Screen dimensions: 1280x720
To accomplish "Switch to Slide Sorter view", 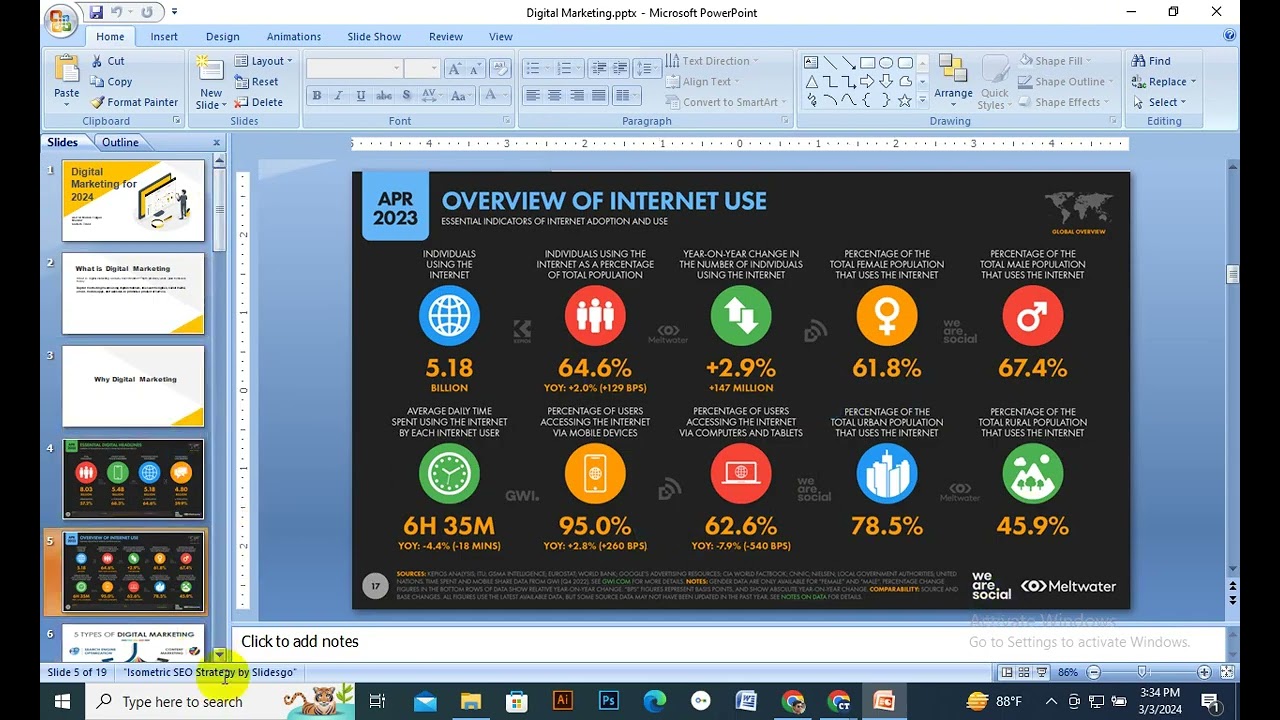I will tap(1025, 672).
